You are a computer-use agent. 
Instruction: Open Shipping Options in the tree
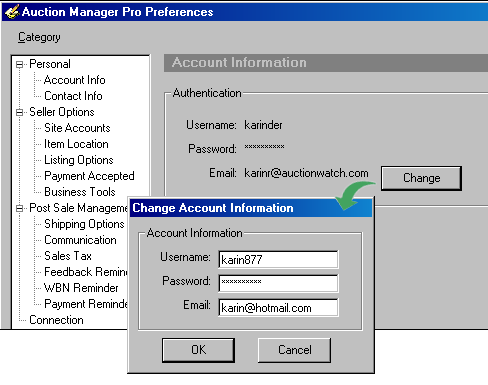pyautogui.click(x=84, y=224)
